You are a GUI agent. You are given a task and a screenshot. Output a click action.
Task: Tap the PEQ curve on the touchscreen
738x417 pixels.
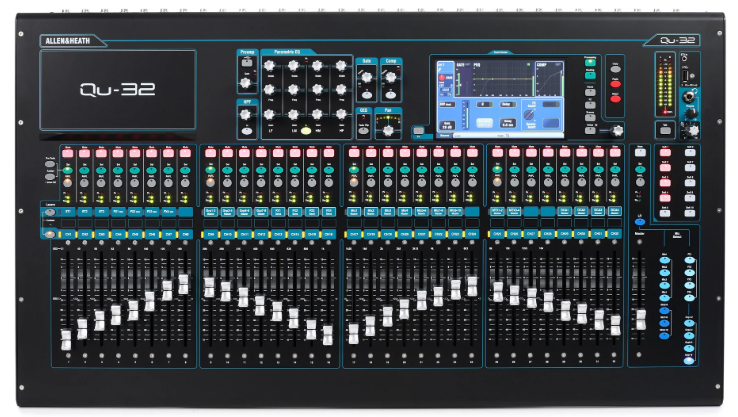[x=502, y=79]
